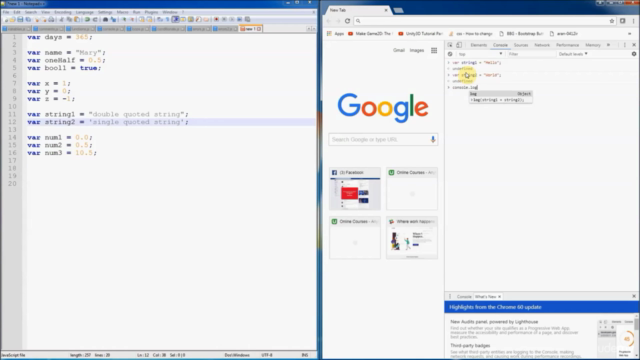
Task: Bookmark this page with the star icon
Action: coord(611,21)
